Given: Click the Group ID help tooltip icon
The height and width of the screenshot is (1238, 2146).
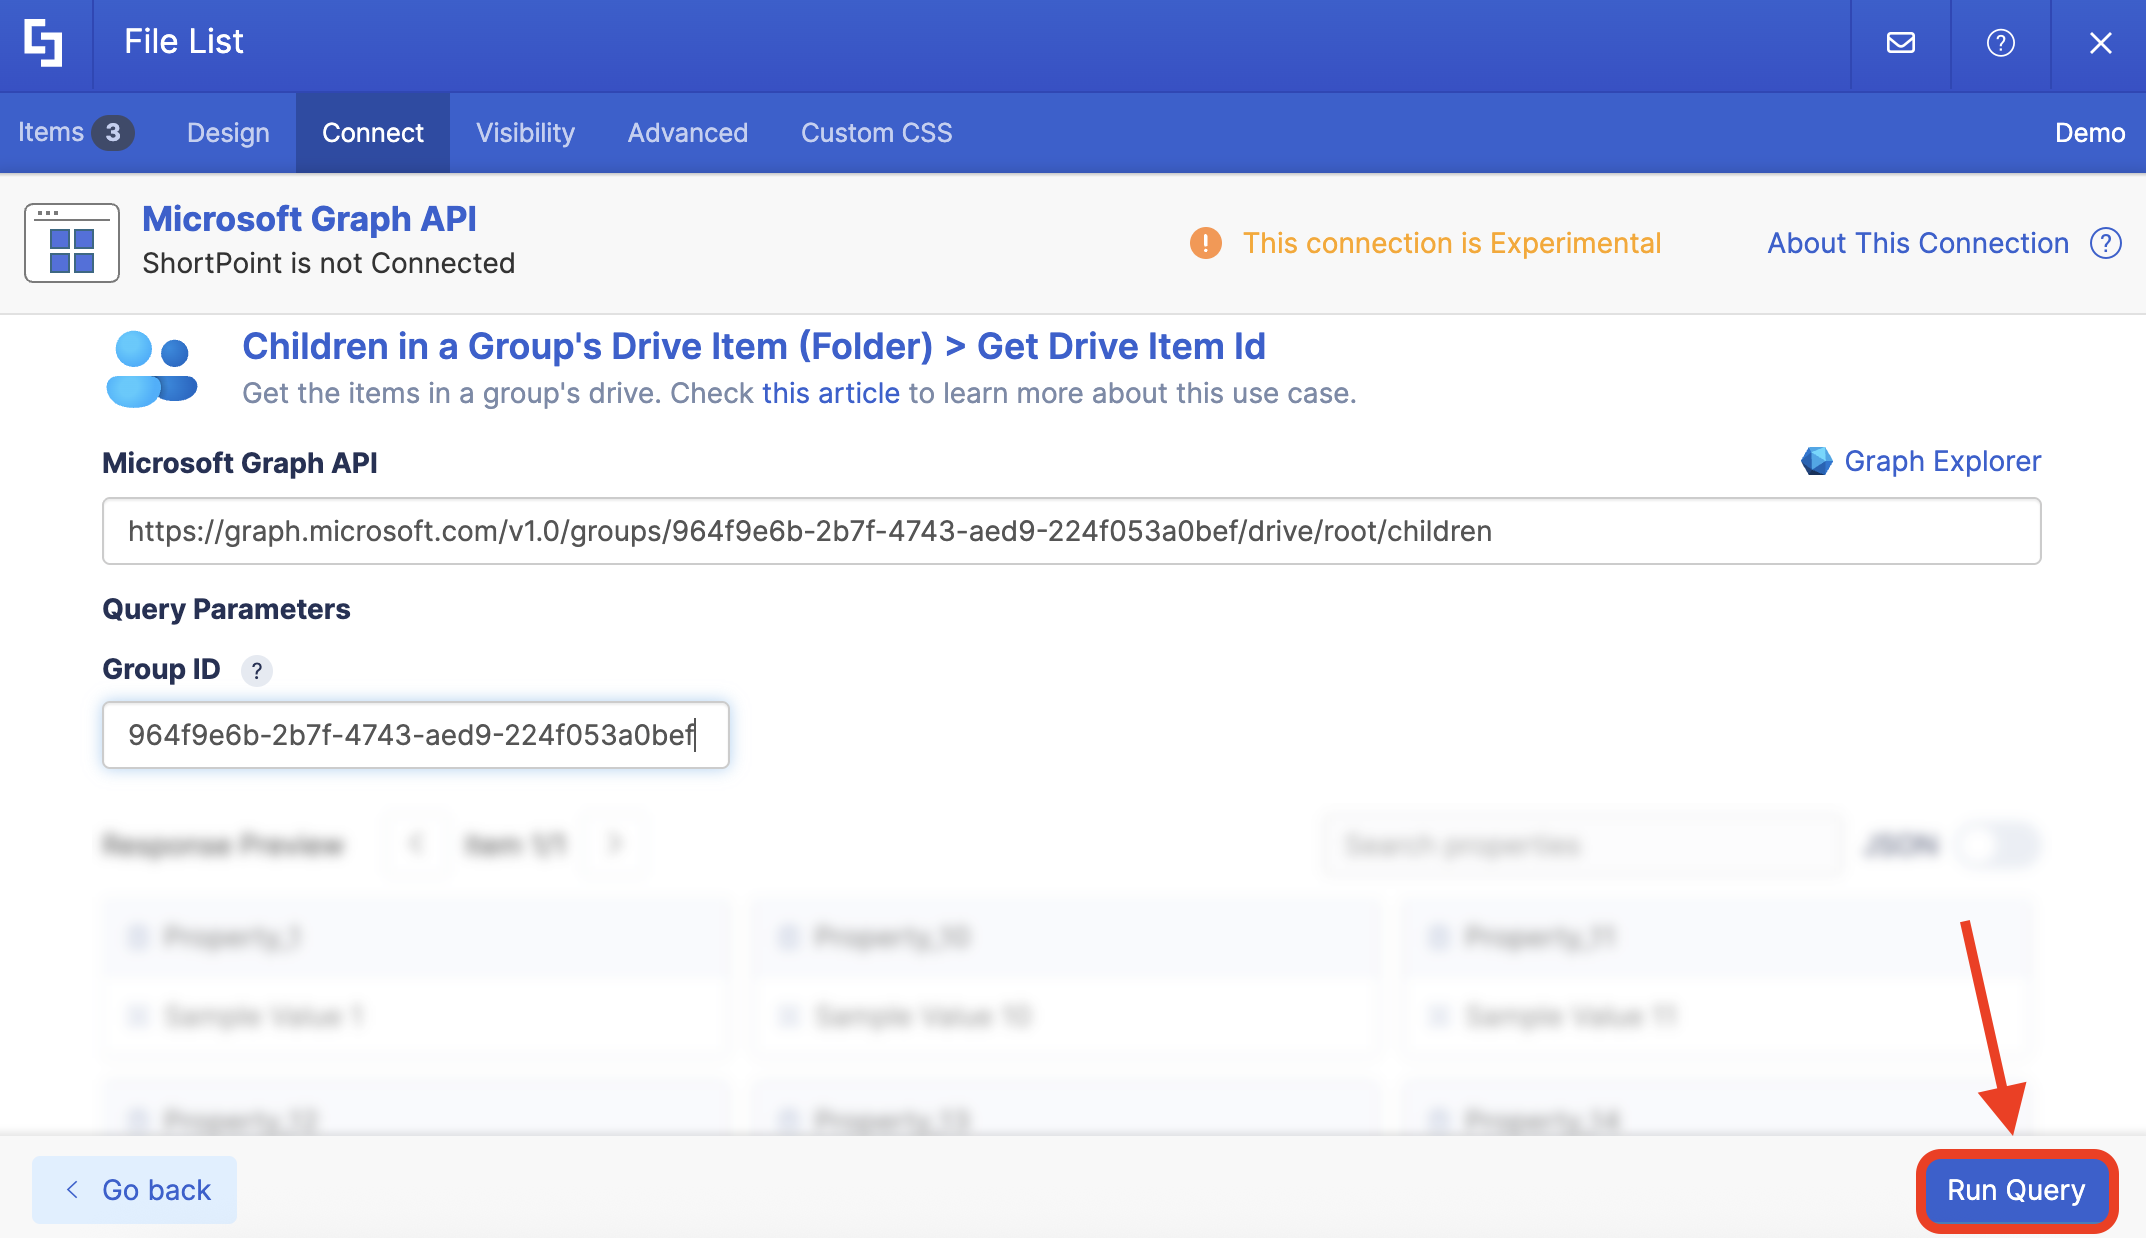Looking at the screenshot, I should [257, 670].
